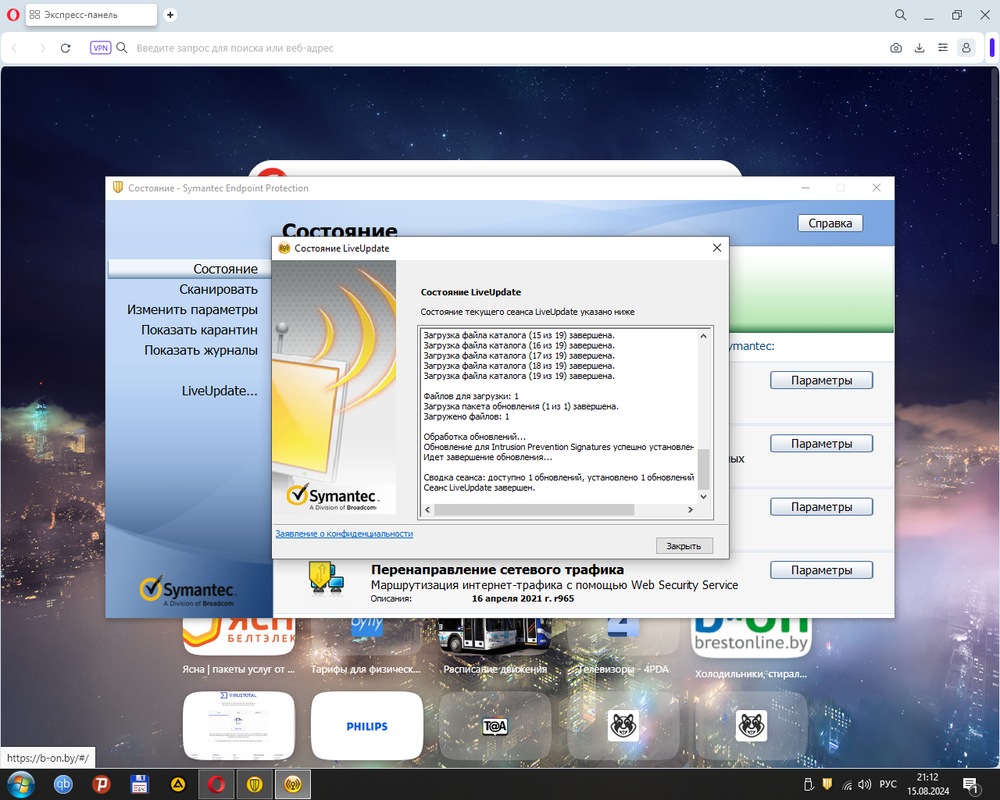Select the Экспресс-панель tab
The image size is (1000, 800).
tap(91, 15)
